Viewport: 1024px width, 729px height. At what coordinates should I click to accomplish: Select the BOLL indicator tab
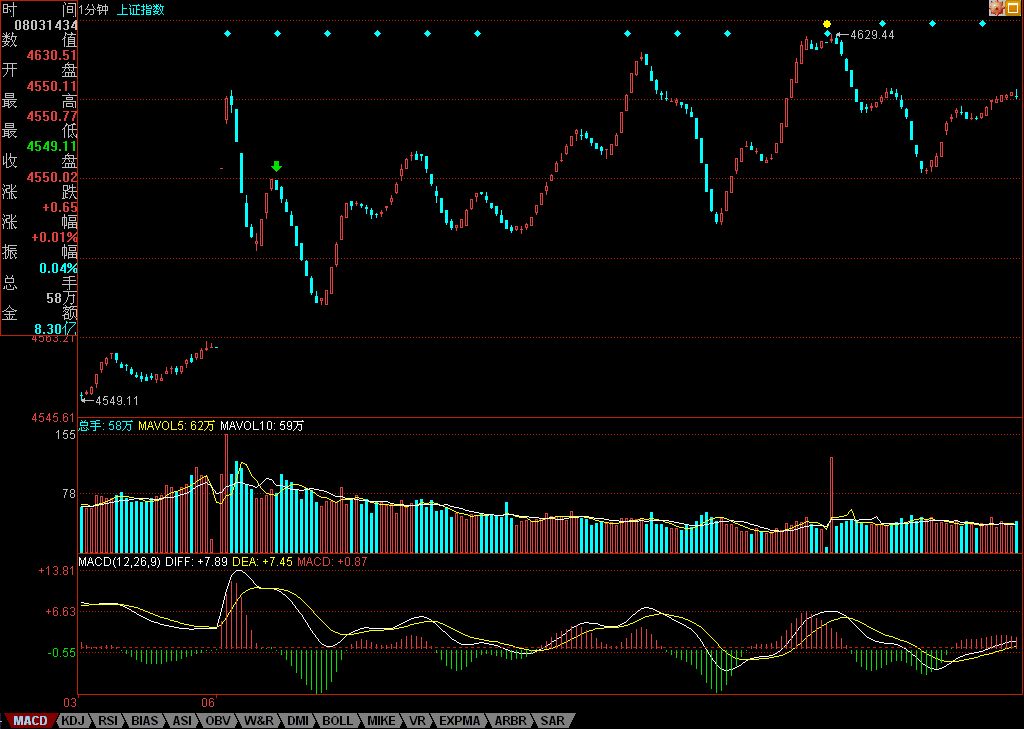click(x=338, y=720)
